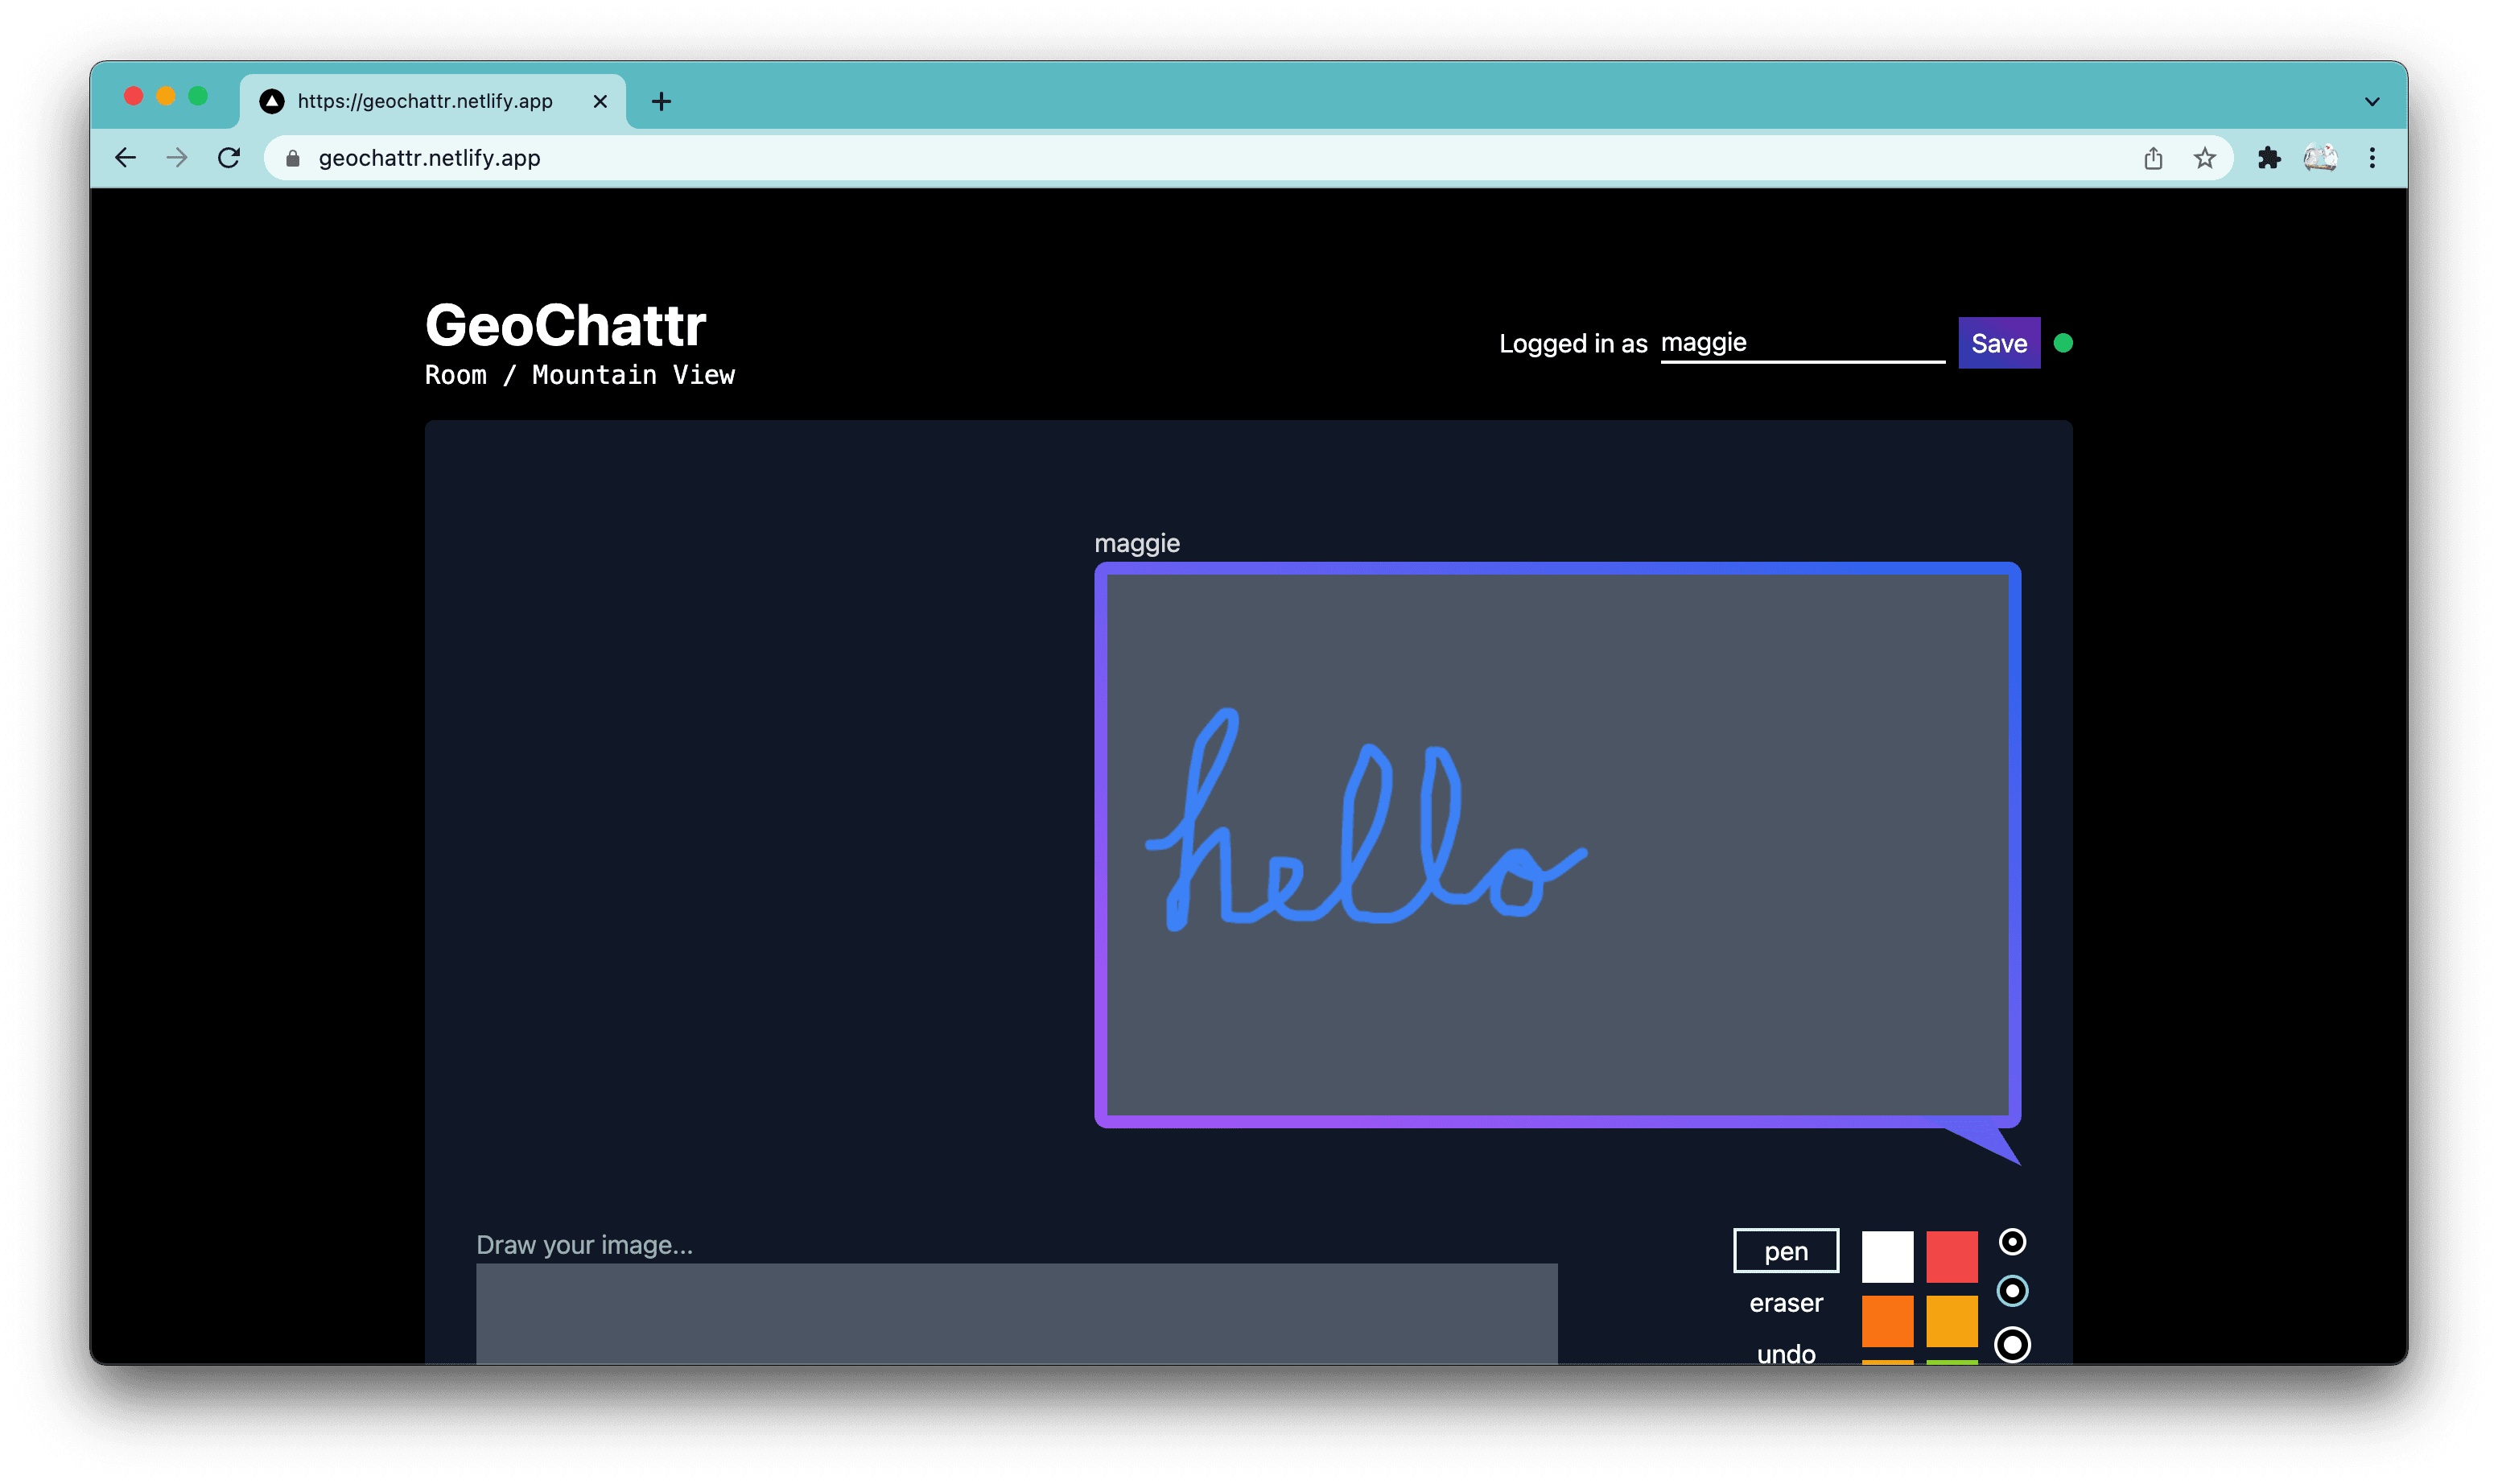Open maggie's hello drawing message
Image resolution: width=2498 pixels, height=1484 pixels.
[1557, 845]
